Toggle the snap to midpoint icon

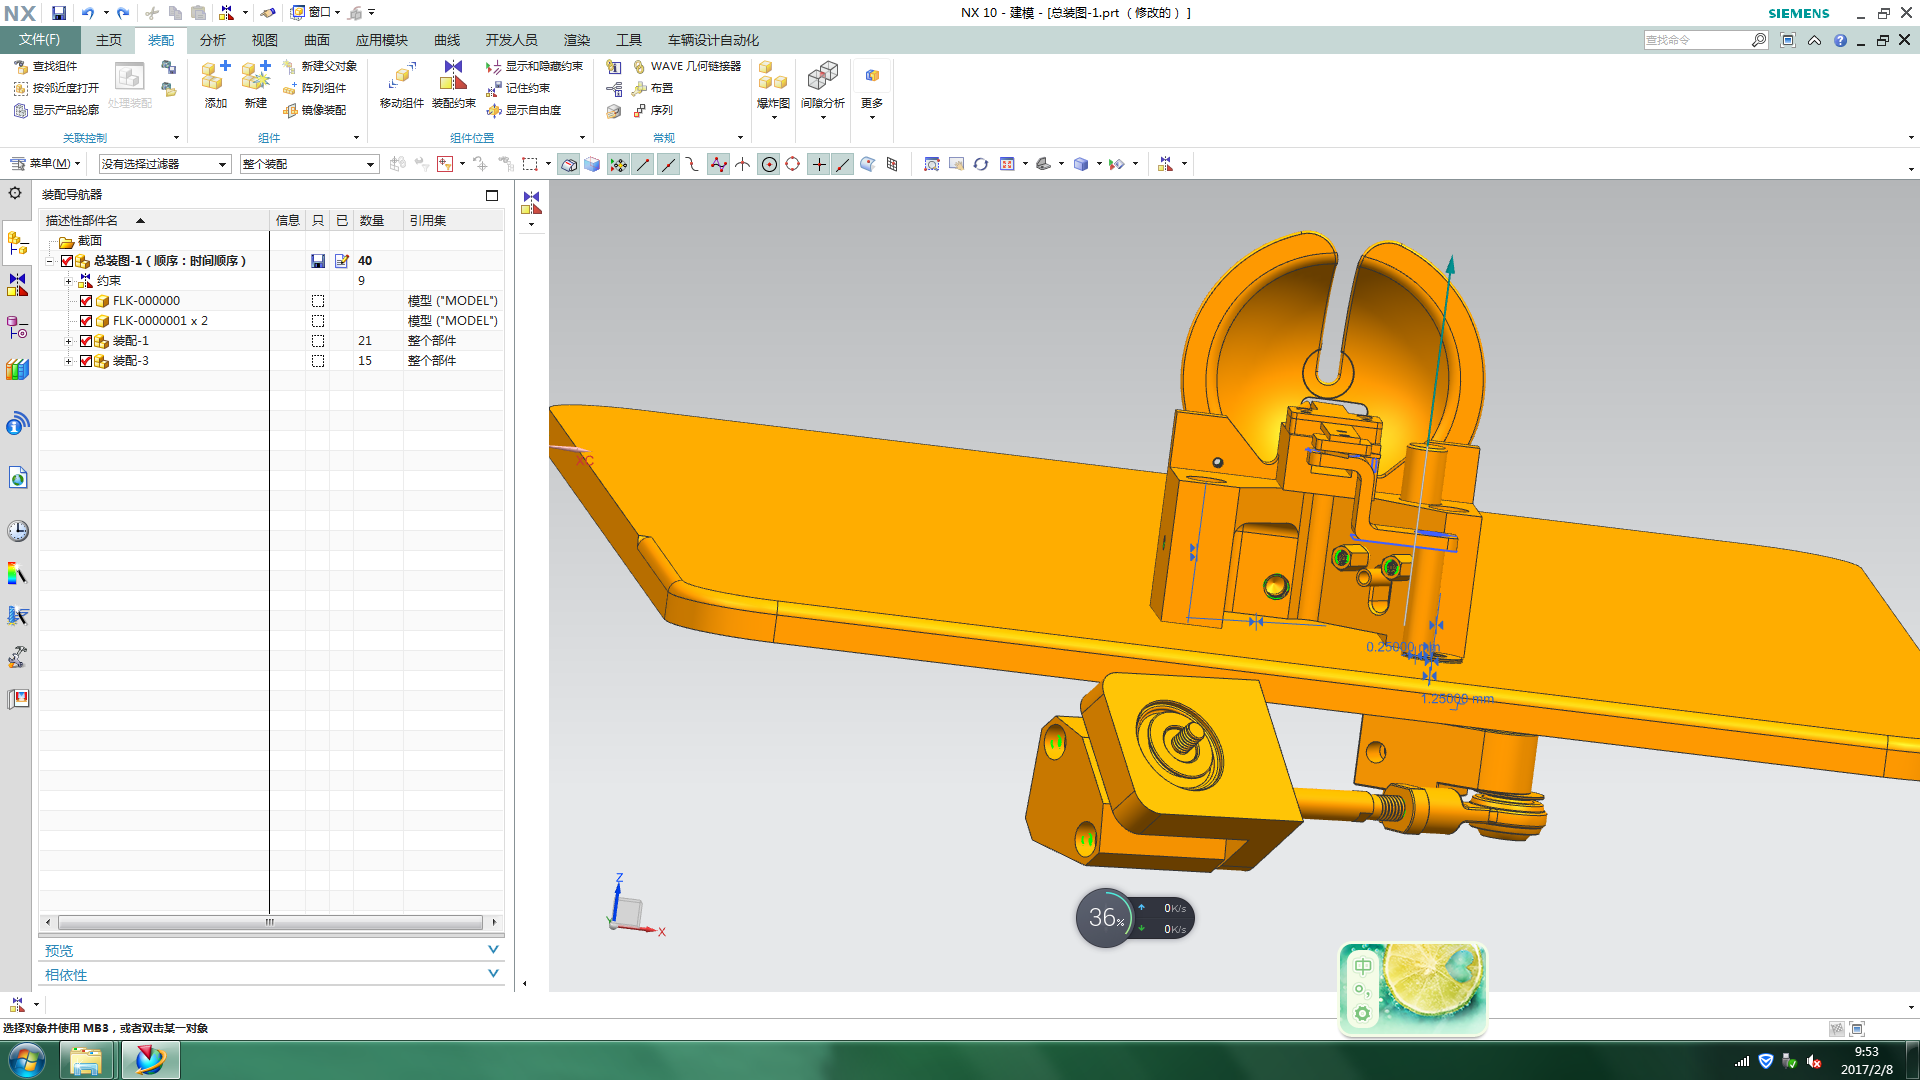tap(668, 164)
